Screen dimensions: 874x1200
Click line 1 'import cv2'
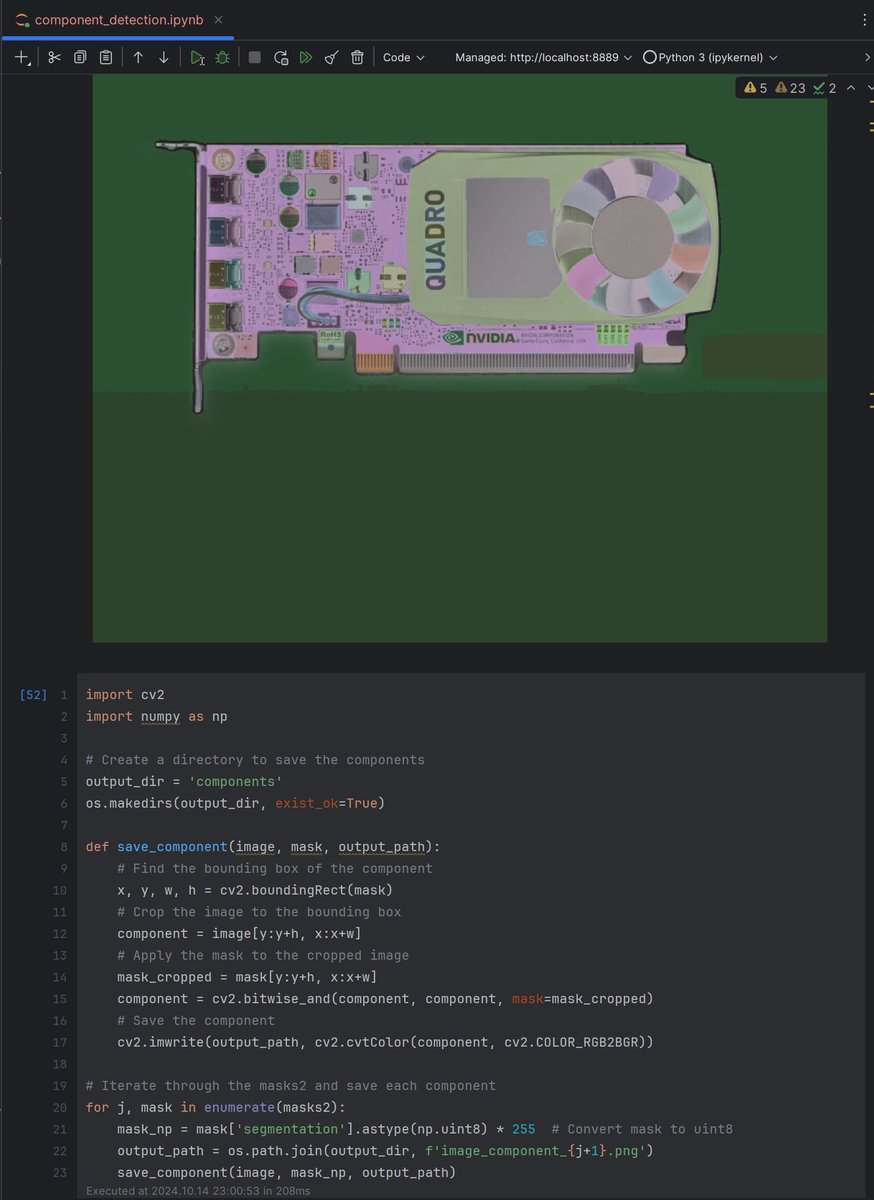[125, 695]
